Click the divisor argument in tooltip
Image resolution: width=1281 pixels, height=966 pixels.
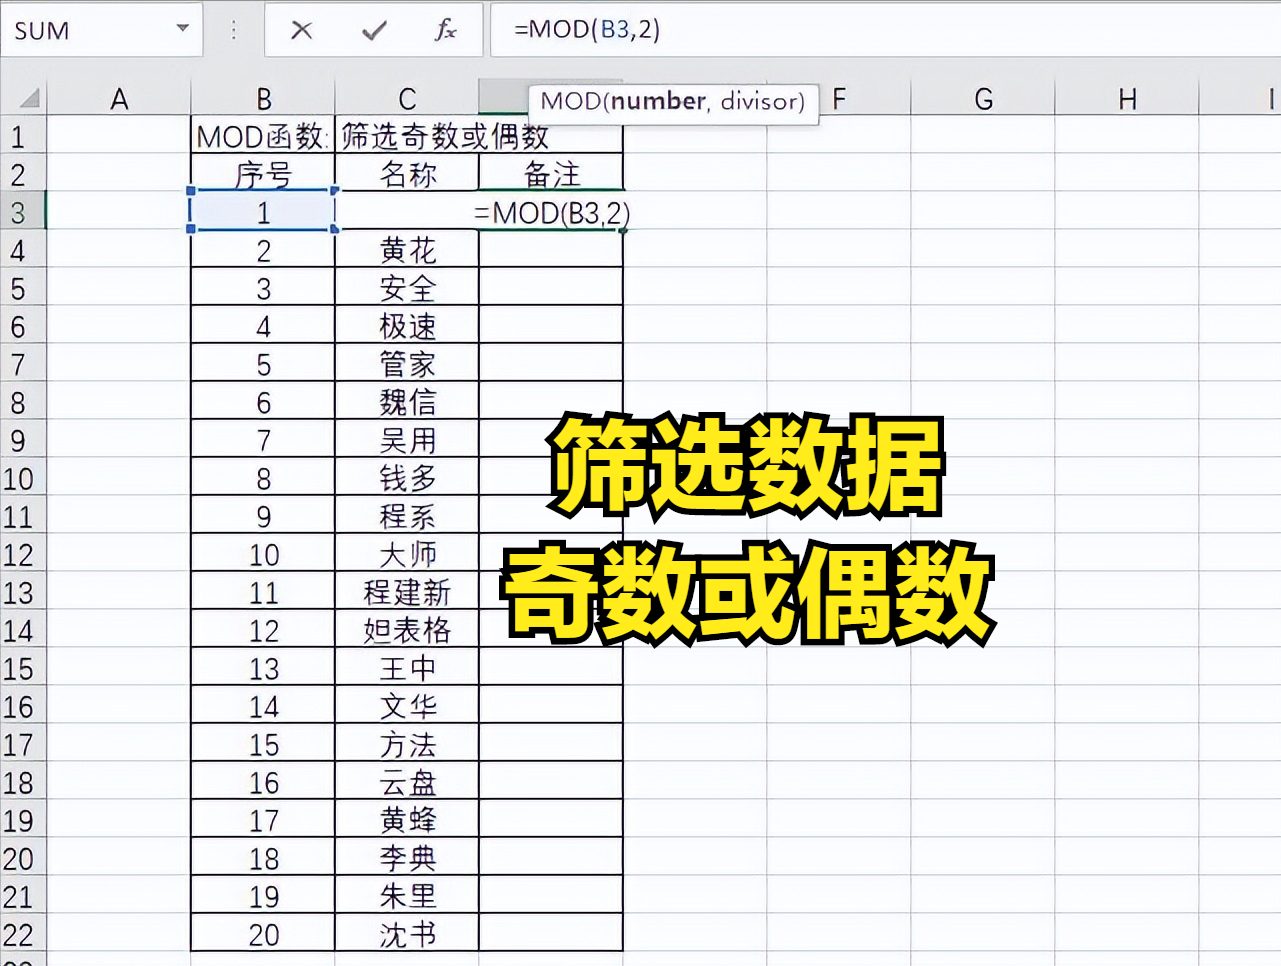pos(759,101)
